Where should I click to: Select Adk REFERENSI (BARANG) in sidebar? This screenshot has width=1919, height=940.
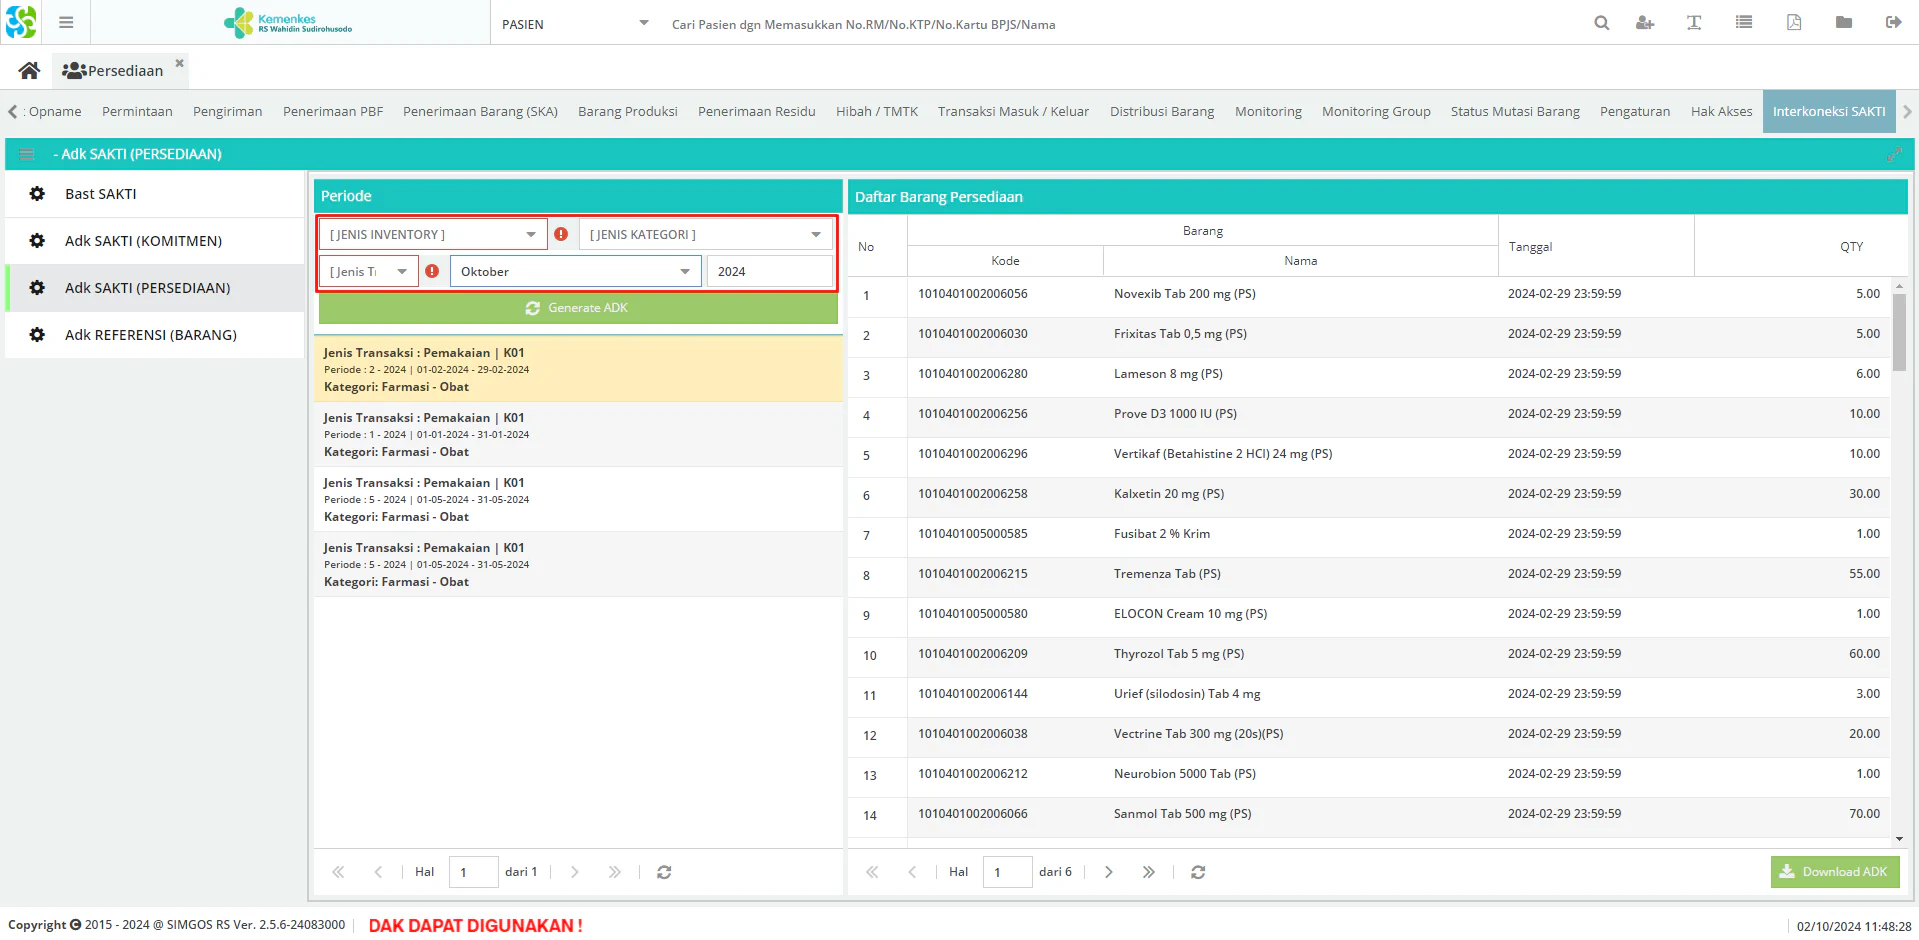150,335
